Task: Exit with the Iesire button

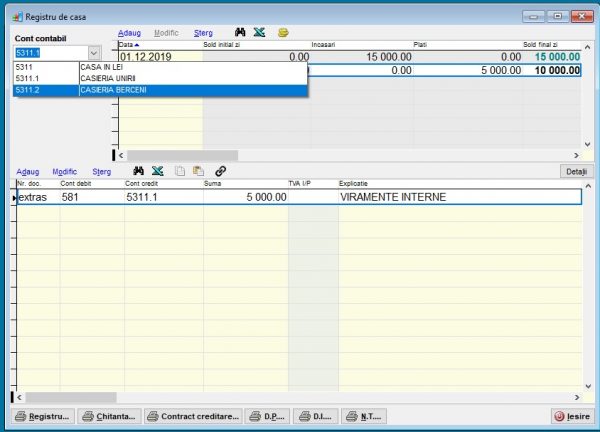Action: click(572, 416)
